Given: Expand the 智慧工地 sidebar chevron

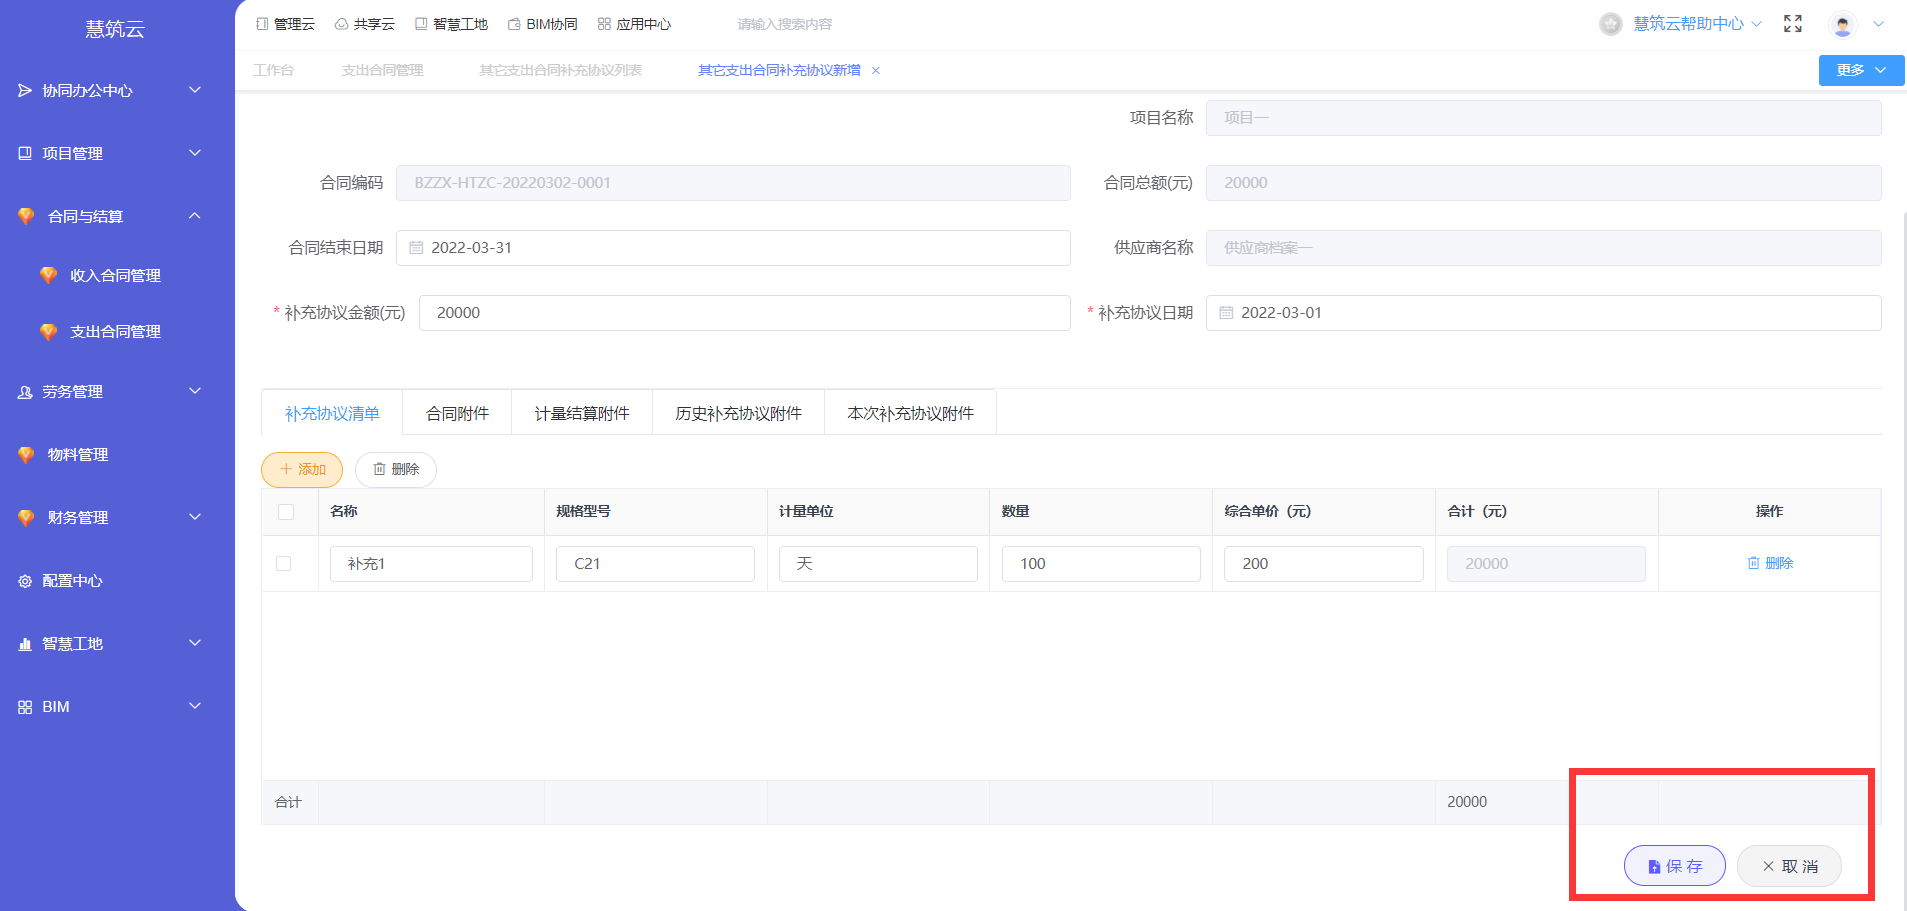Looking at the screenshot, I should pos(195,643).
